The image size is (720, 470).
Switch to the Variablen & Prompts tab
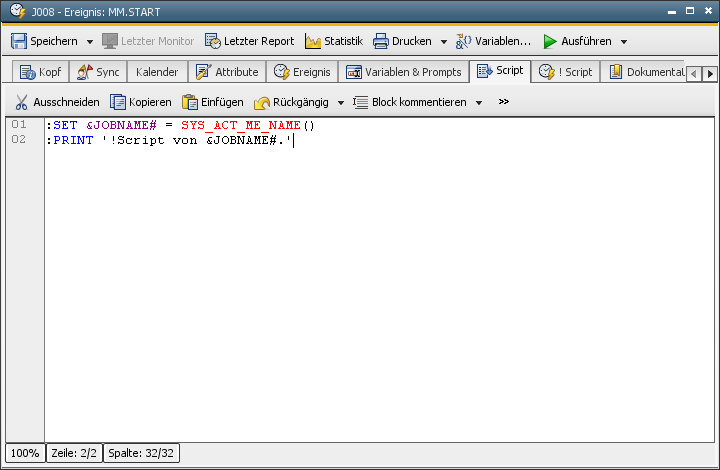point(404,72)
